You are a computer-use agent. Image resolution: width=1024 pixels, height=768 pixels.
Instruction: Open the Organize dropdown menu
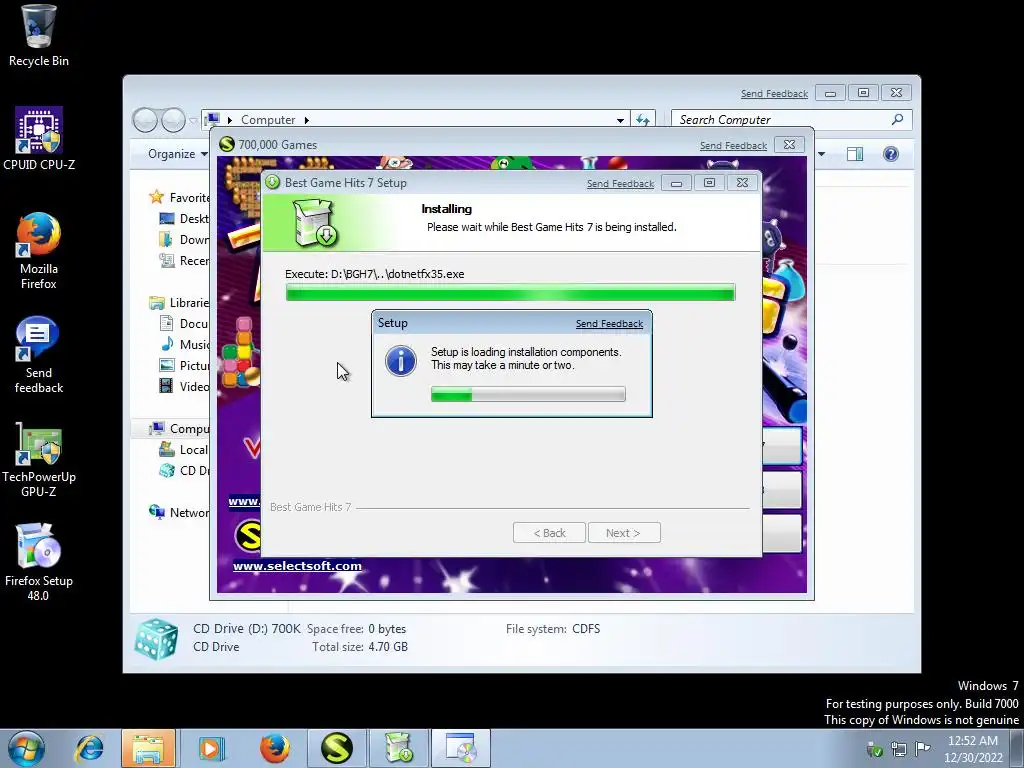(x=178, y=154)
